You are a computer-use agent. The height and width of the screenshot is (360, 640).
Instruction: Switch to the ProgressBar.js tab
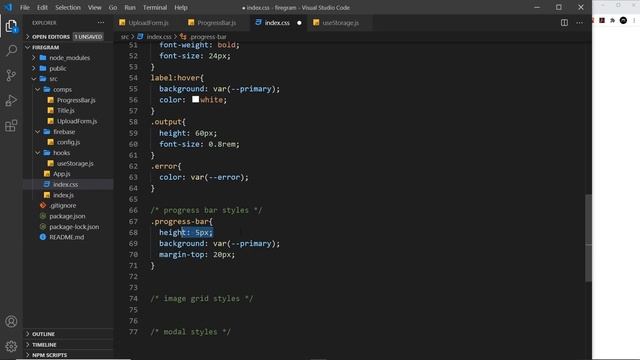217,23
